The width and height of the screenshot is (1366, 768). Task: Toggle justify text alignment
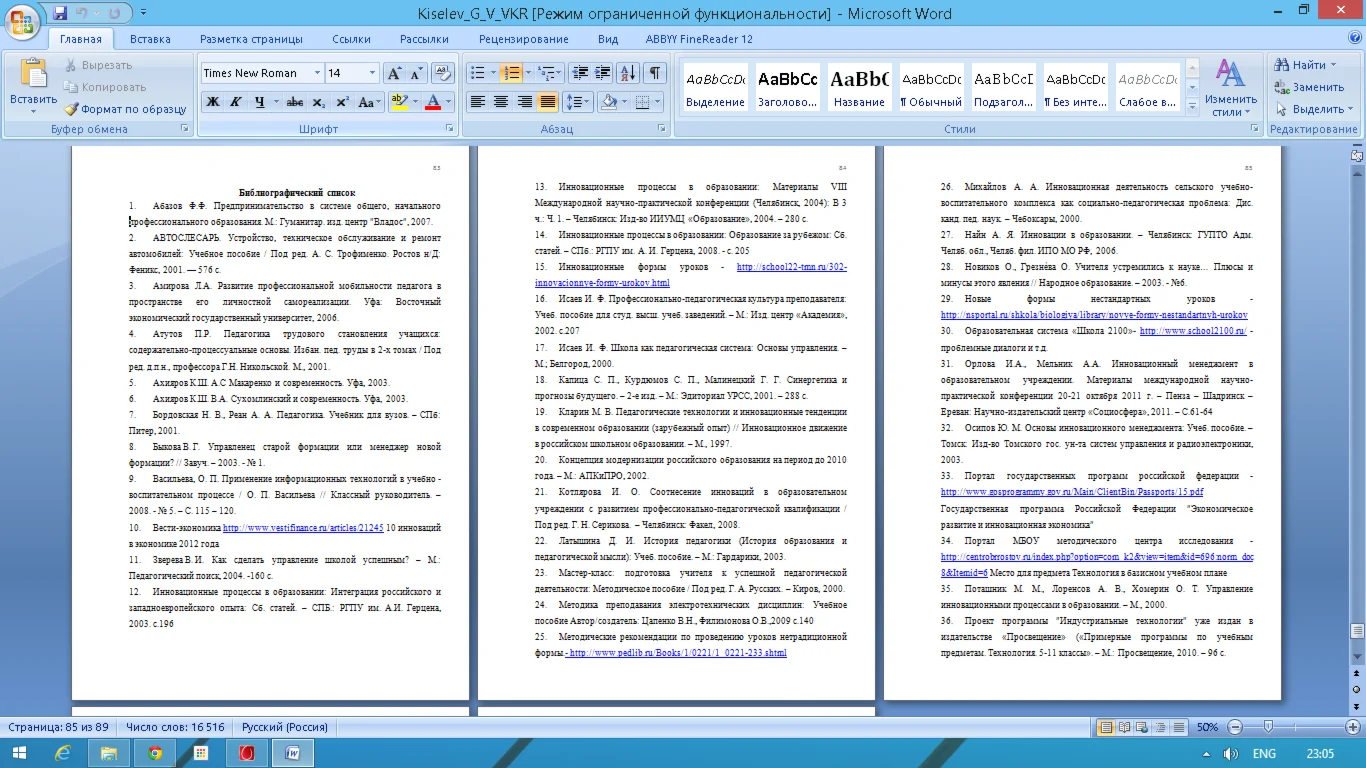click(547, 102)
